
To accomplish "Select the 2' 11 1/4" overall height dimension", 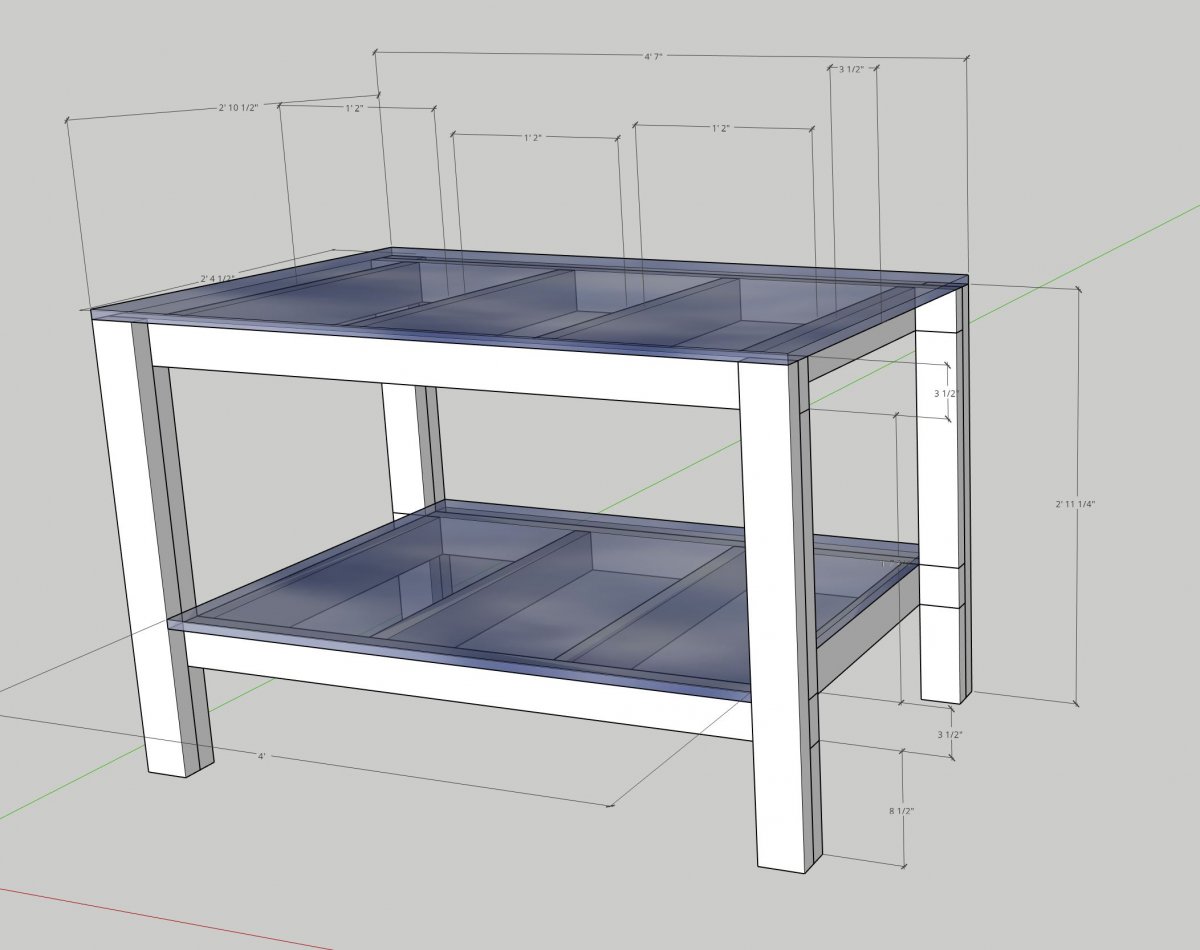I will [1075, 504].
